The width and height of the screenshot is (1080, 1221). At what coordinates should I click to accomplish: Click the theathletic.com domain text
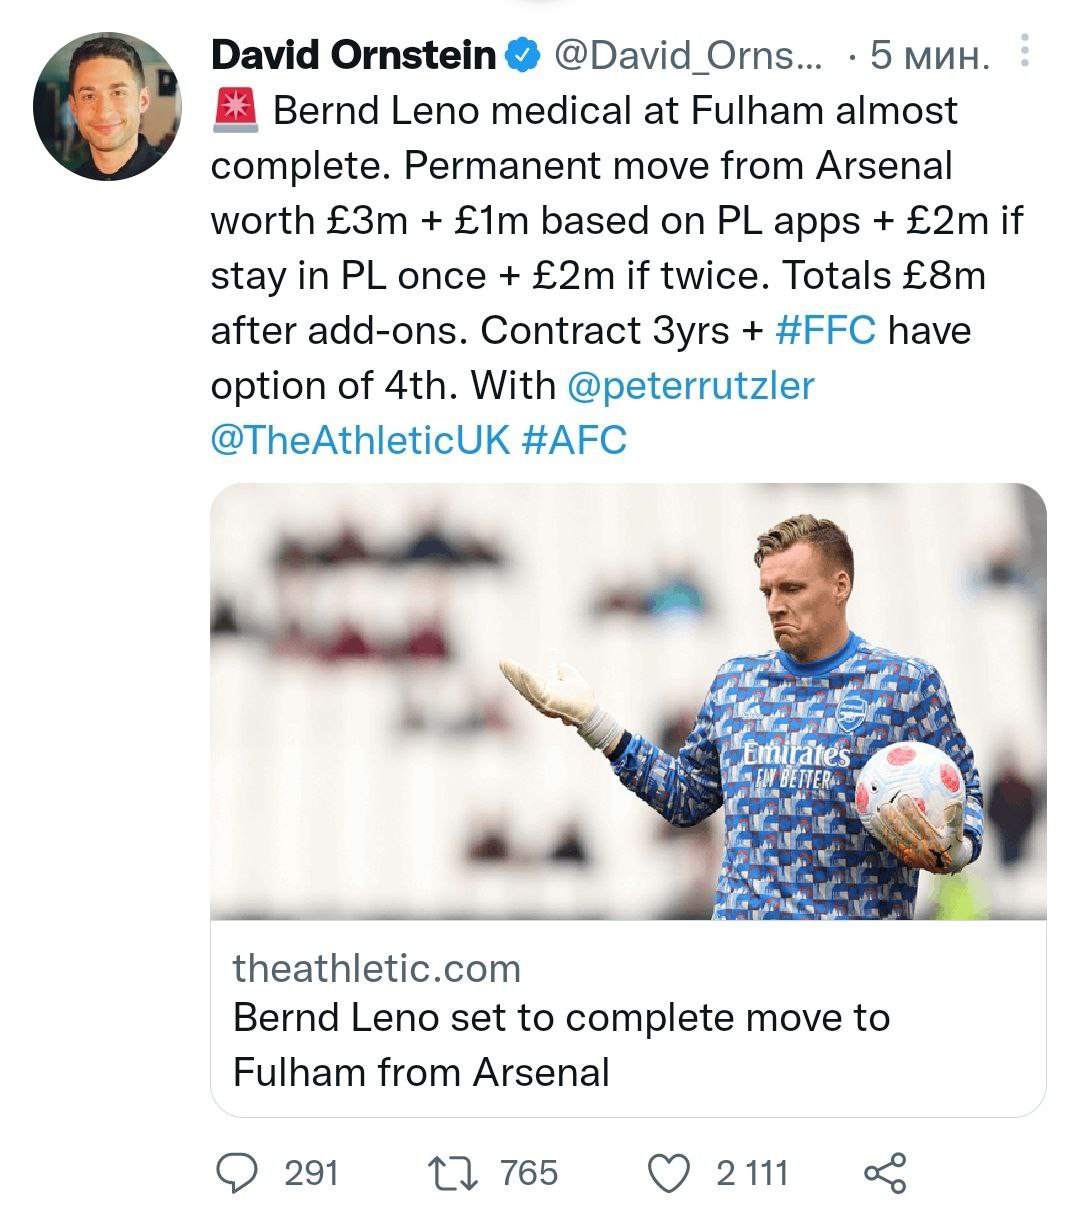pyautogui.click(x=377, y=968)
